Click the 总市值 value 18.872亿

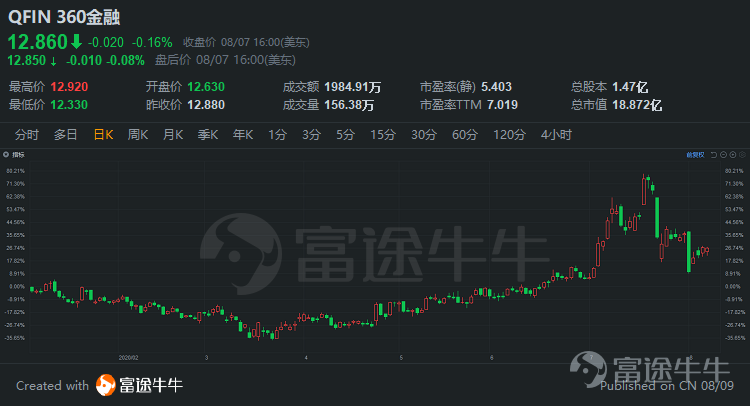tap(637, 105)
